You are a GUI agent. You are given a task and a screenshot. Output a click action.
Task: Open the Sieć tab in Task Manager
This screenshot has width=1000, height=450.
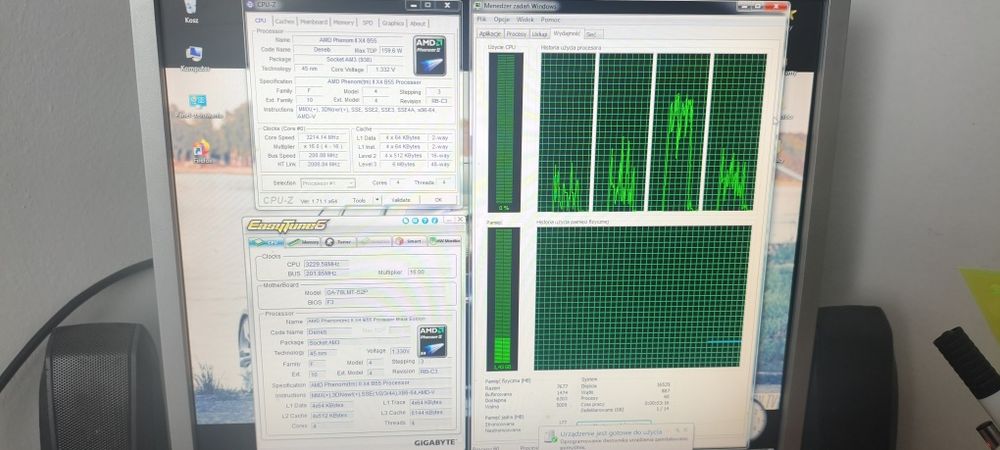pos(592,34)
